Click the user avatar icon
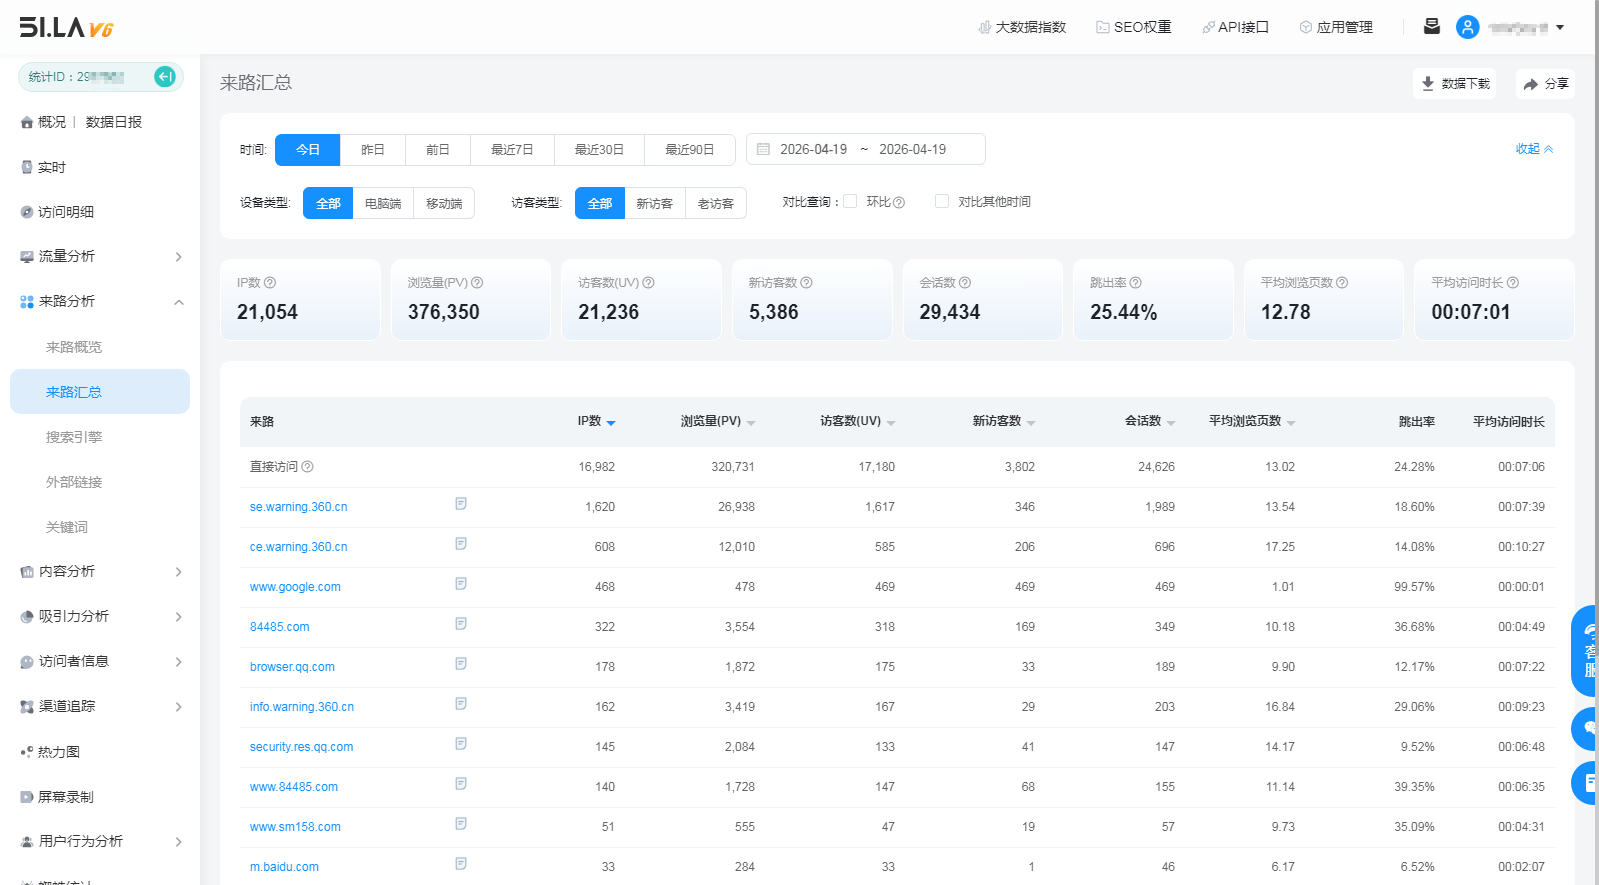Screen dimensions: 1599x885 (1467, 27)
